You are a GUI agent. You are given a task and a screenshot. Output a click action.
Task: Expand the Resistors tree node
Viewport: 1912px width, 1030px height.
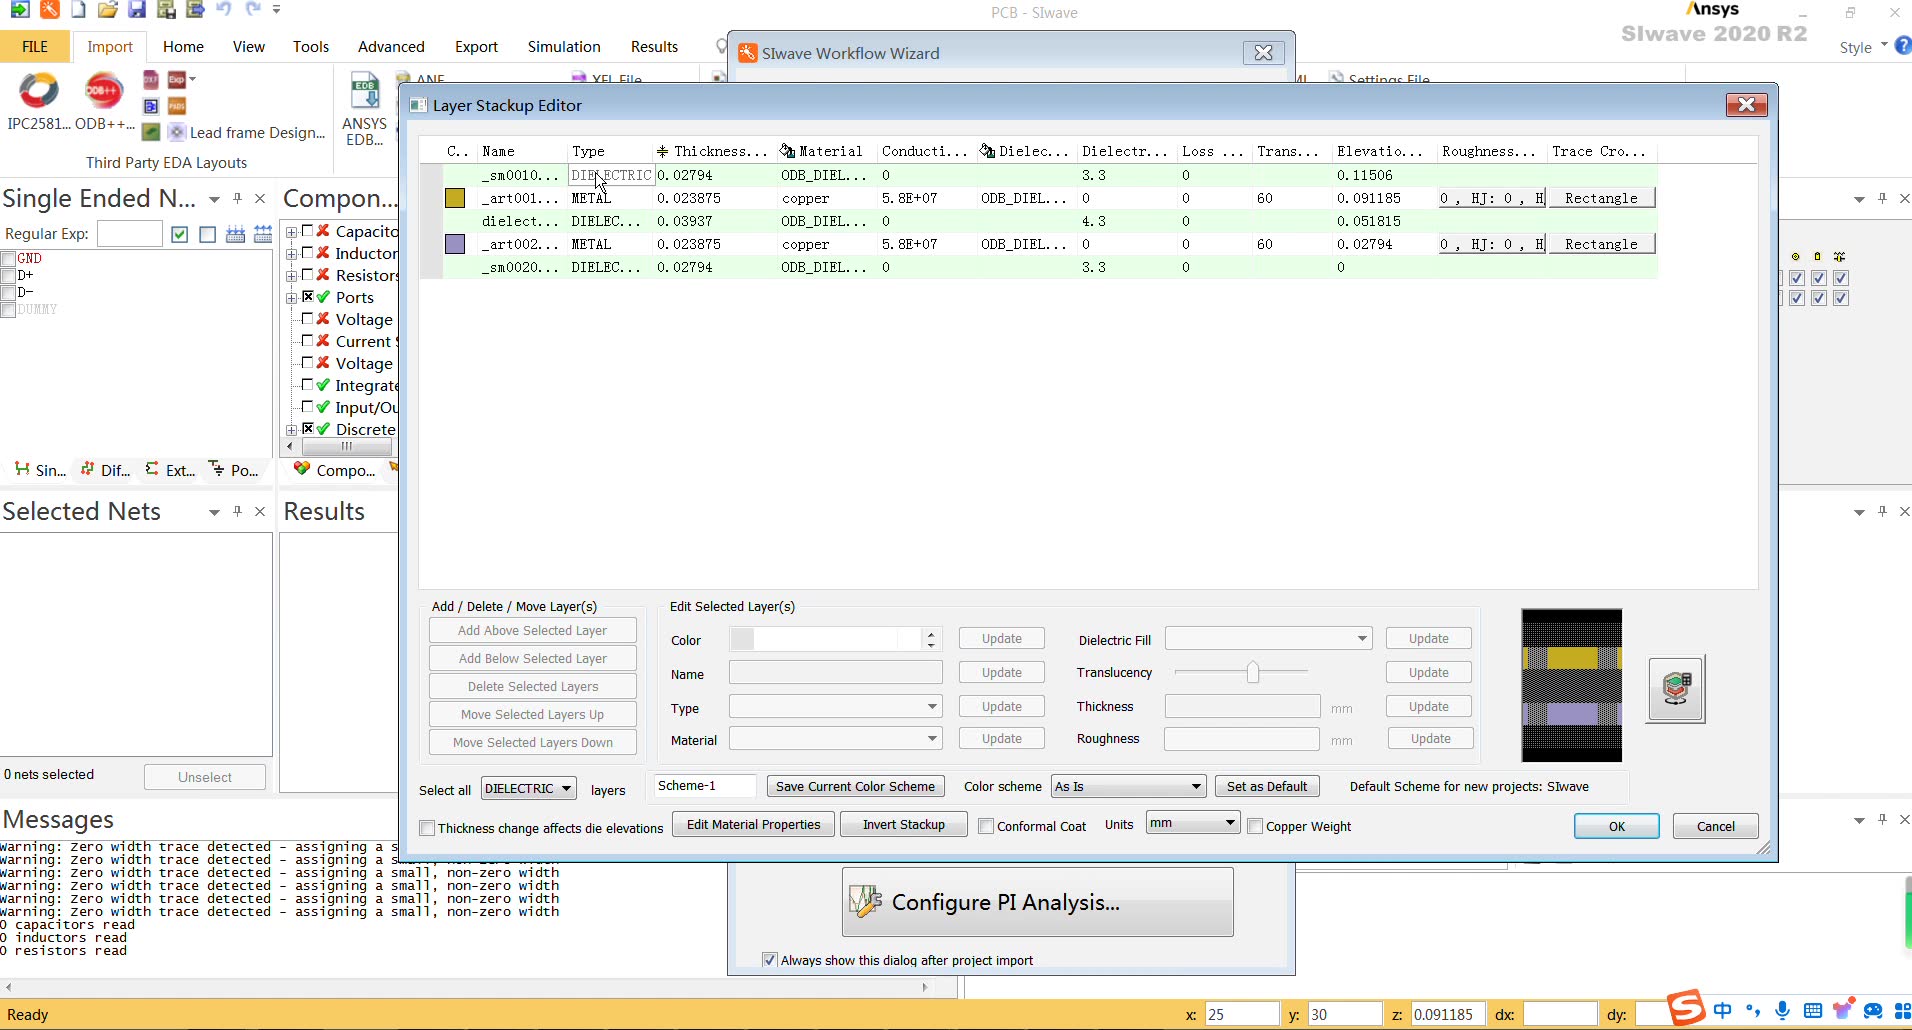[x=291, y=276]
